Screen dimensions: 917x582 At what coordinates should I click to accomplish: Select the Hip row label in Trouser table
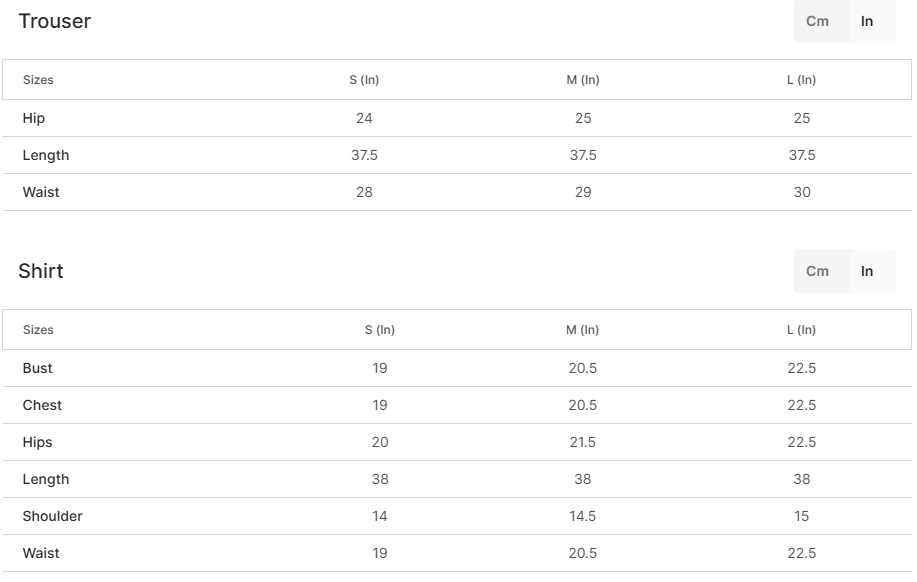coord(34,118)
